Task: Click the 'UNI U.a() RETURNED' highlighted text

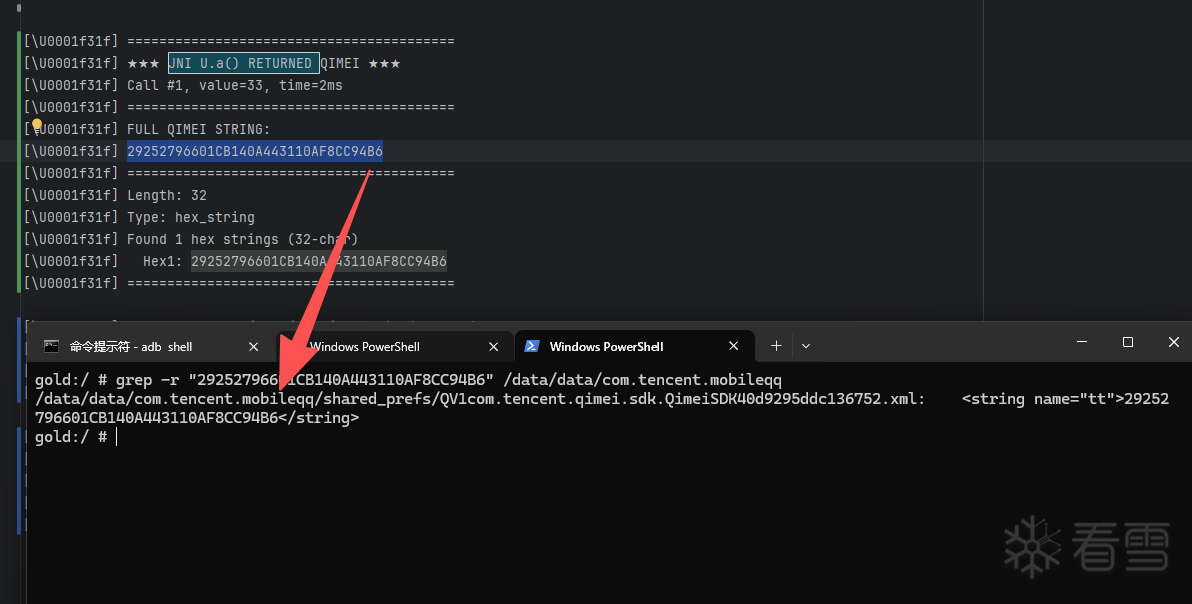Action: [243, 63]
